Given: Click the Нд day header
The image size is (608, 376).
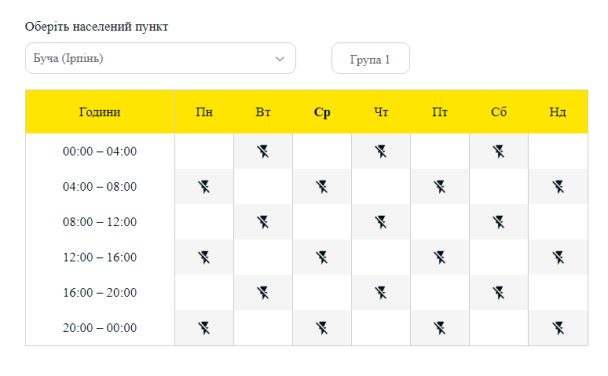Looking at the screenshot, I should [558, 112].
